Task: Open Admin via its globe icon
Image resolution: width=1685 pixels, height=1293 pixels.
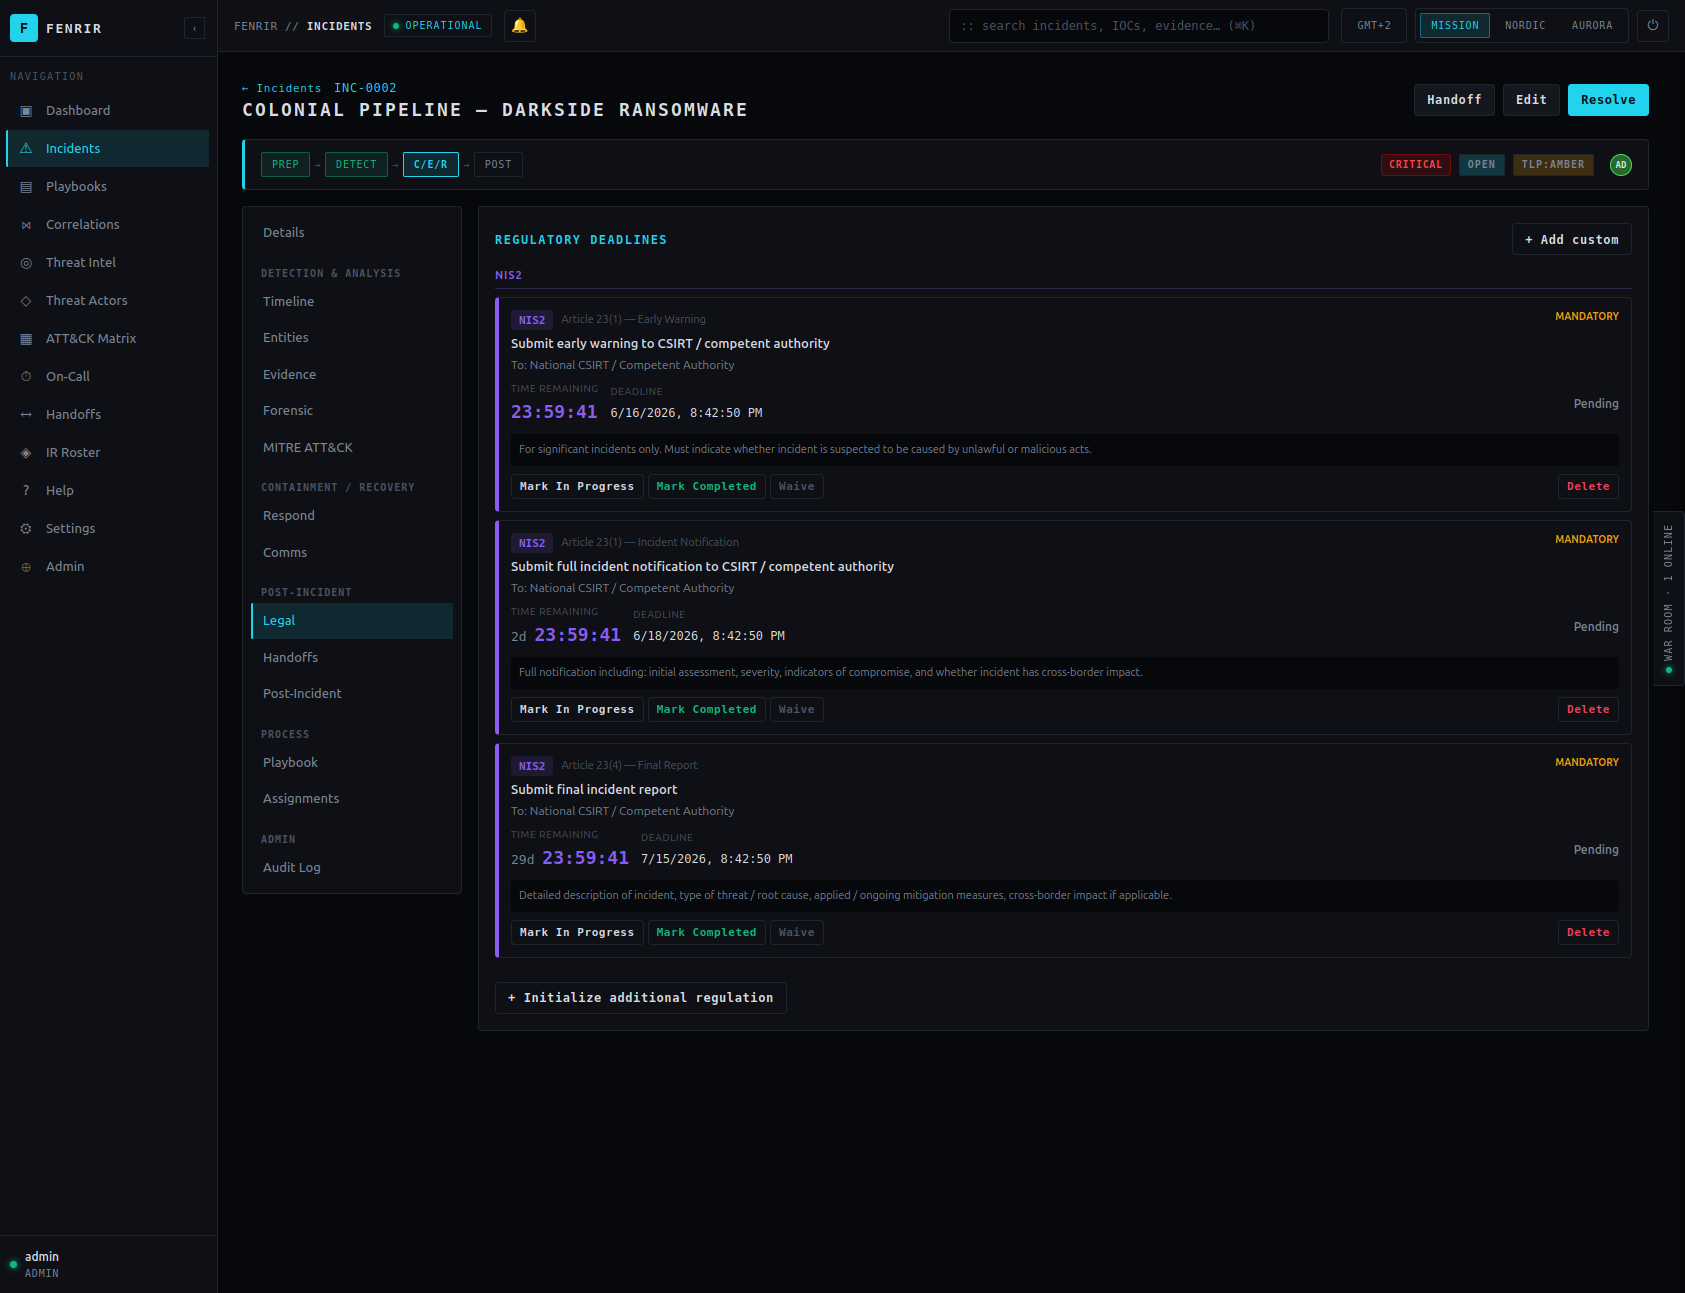Action: point(26,567)
